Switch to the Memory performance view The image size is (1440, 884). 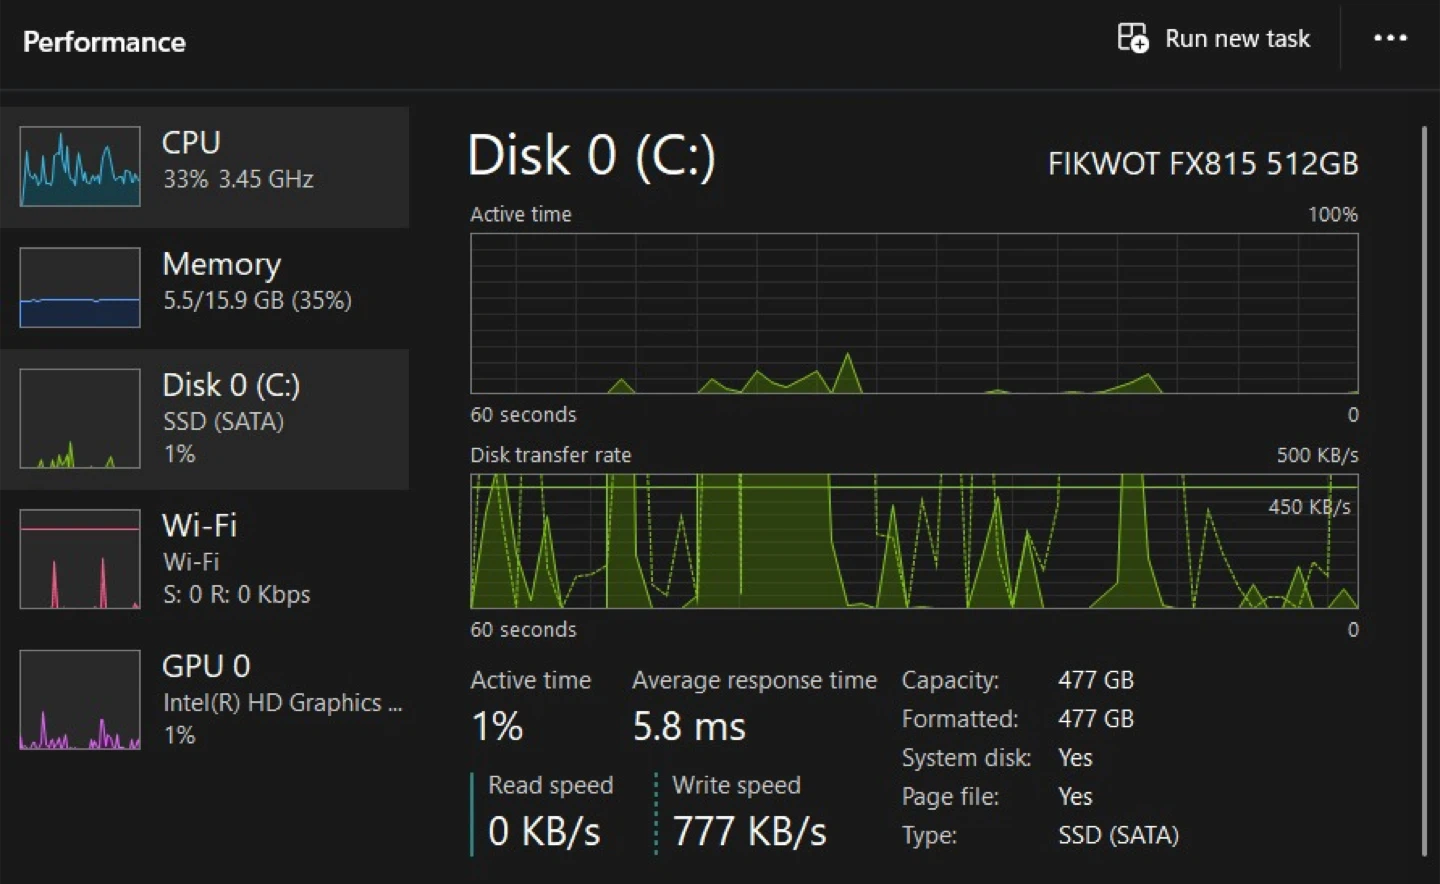pyautogui.click(x=256, y=281)
